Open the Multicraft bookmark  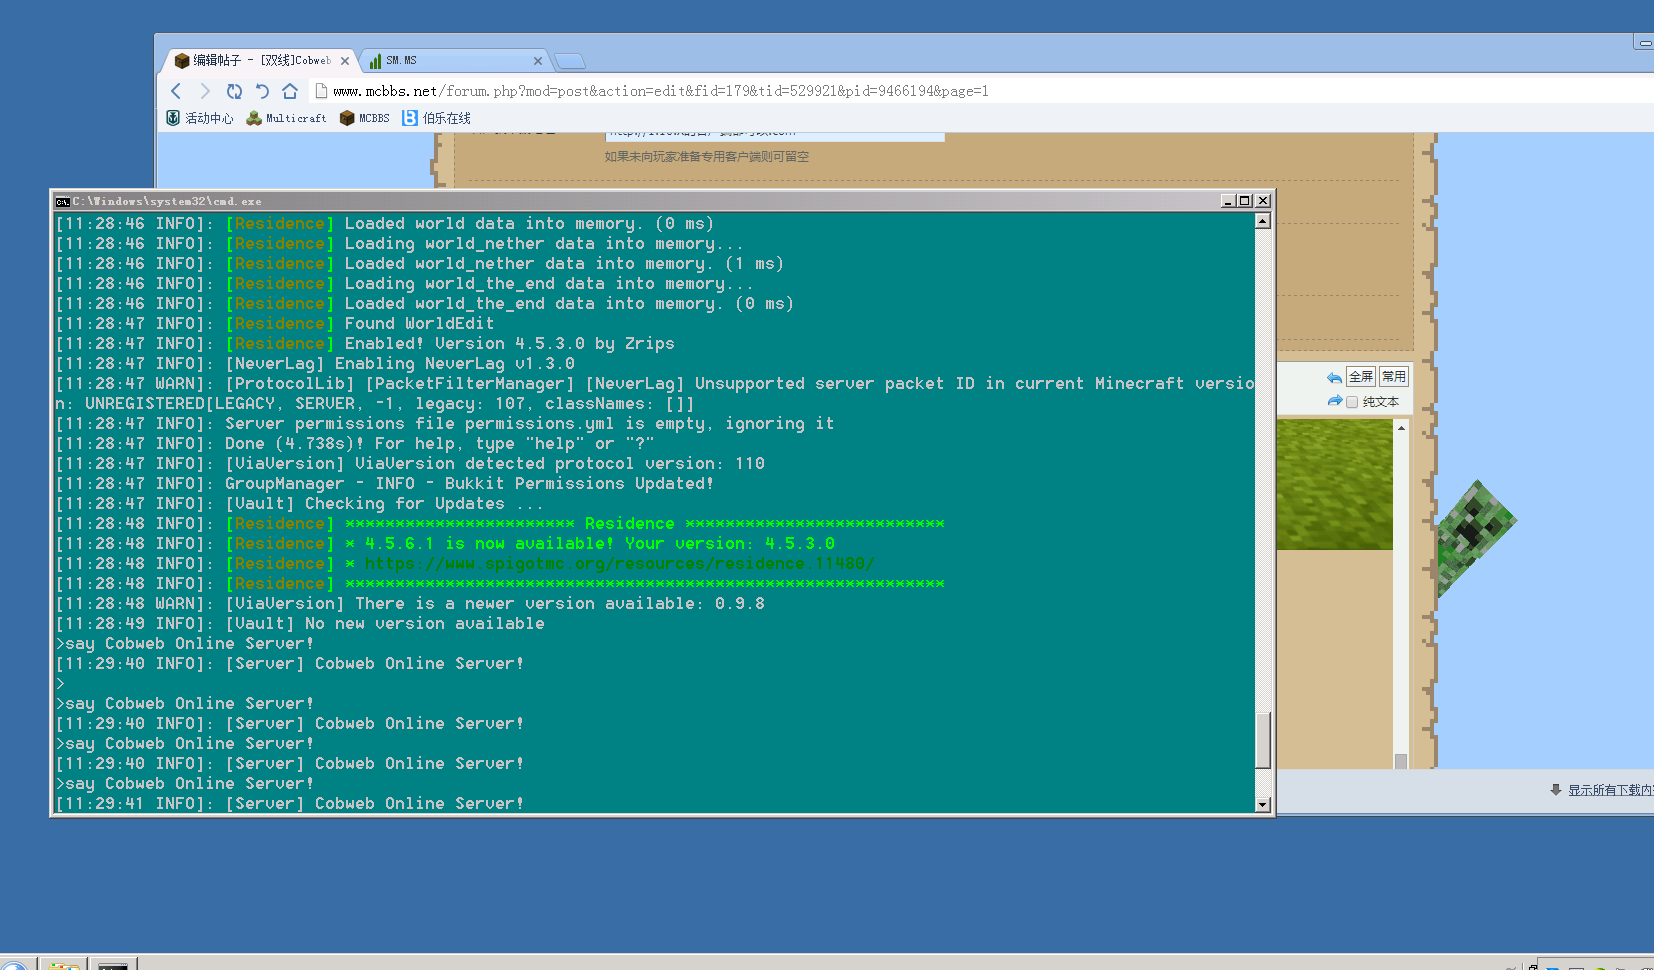[287, 118]
